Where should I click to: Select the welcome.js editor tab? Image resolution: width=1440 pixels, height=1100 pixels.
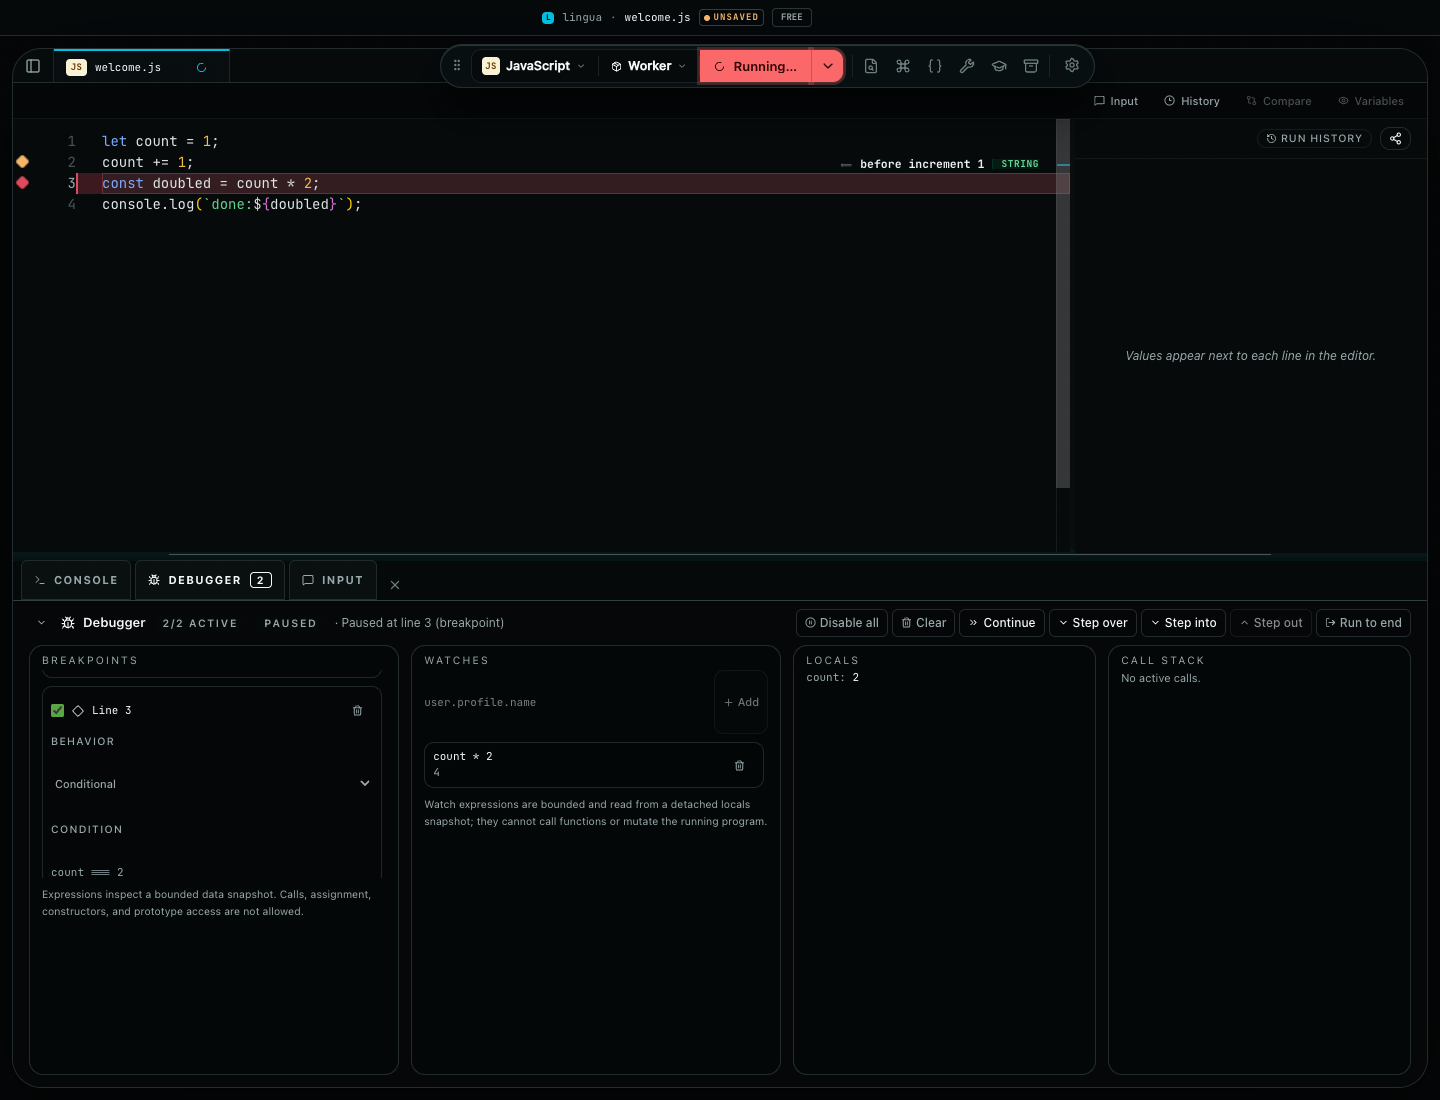tap(141, 67)
